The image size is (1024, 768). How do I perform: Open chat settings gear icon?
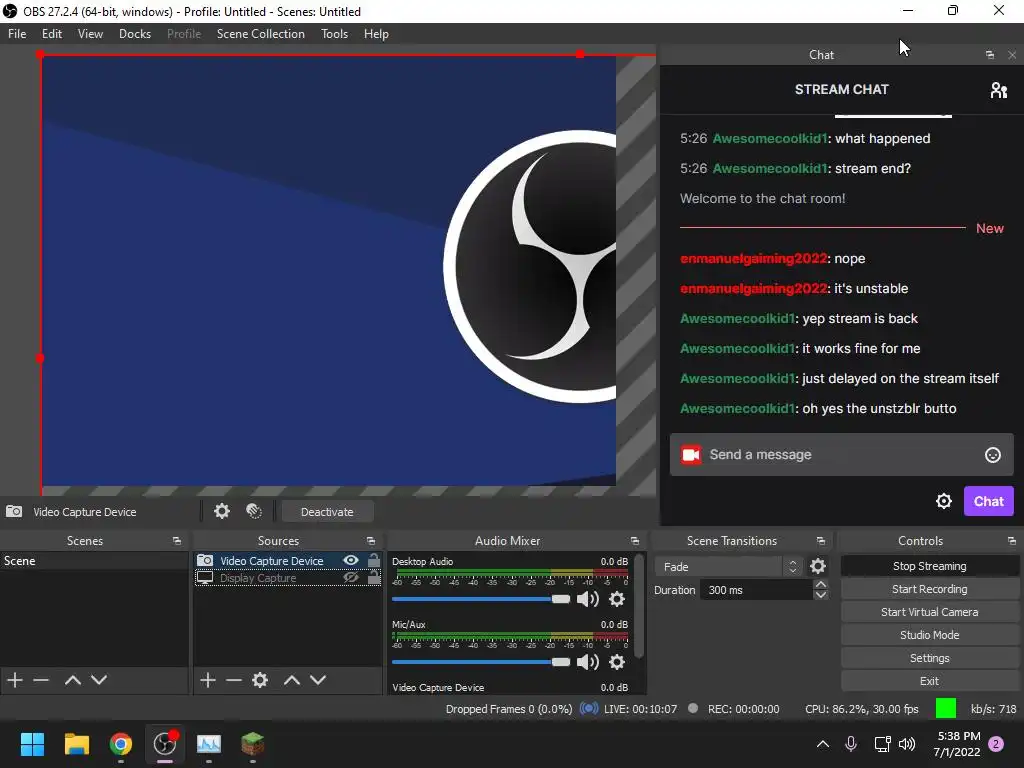click(944, 501)
